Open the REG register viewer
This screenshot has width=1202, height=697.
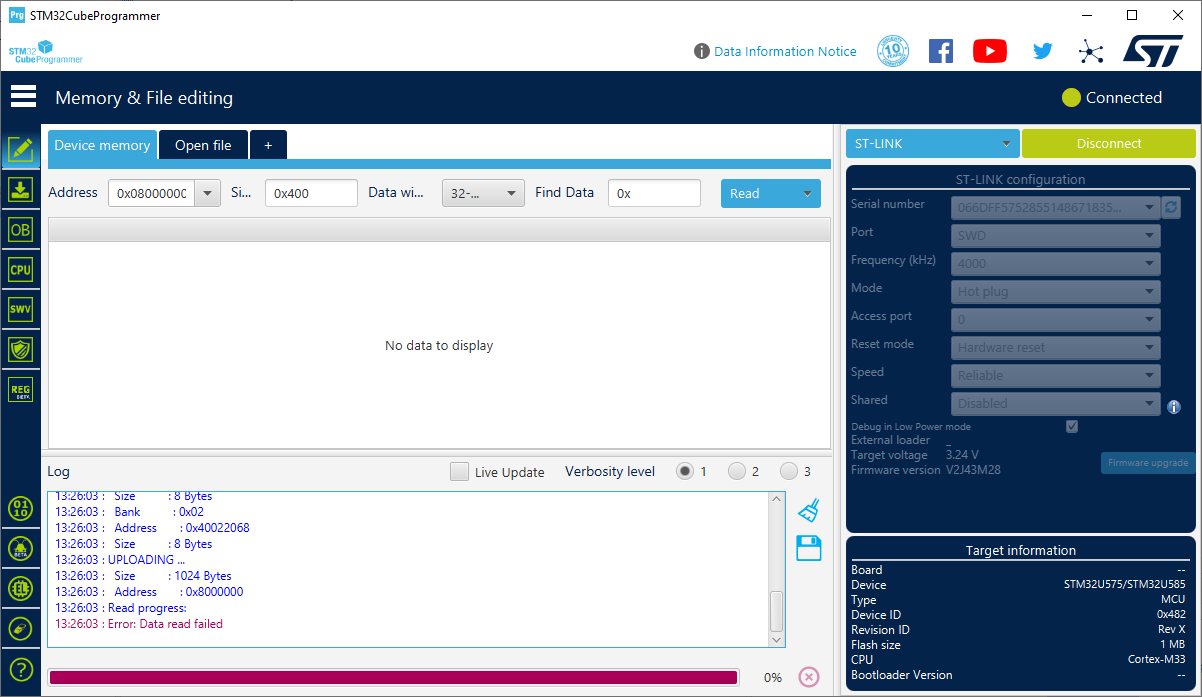(21, 389)
